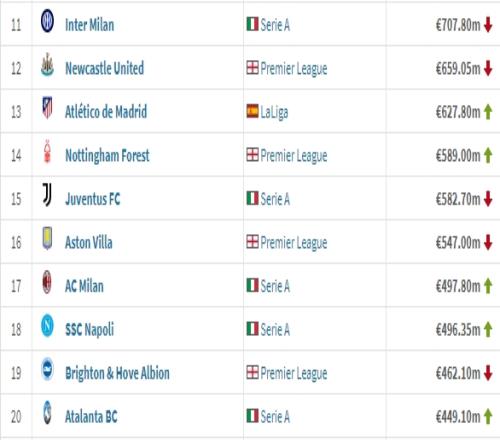Click the Spain flag icon next to LaLiga

[x=252, y=111]
